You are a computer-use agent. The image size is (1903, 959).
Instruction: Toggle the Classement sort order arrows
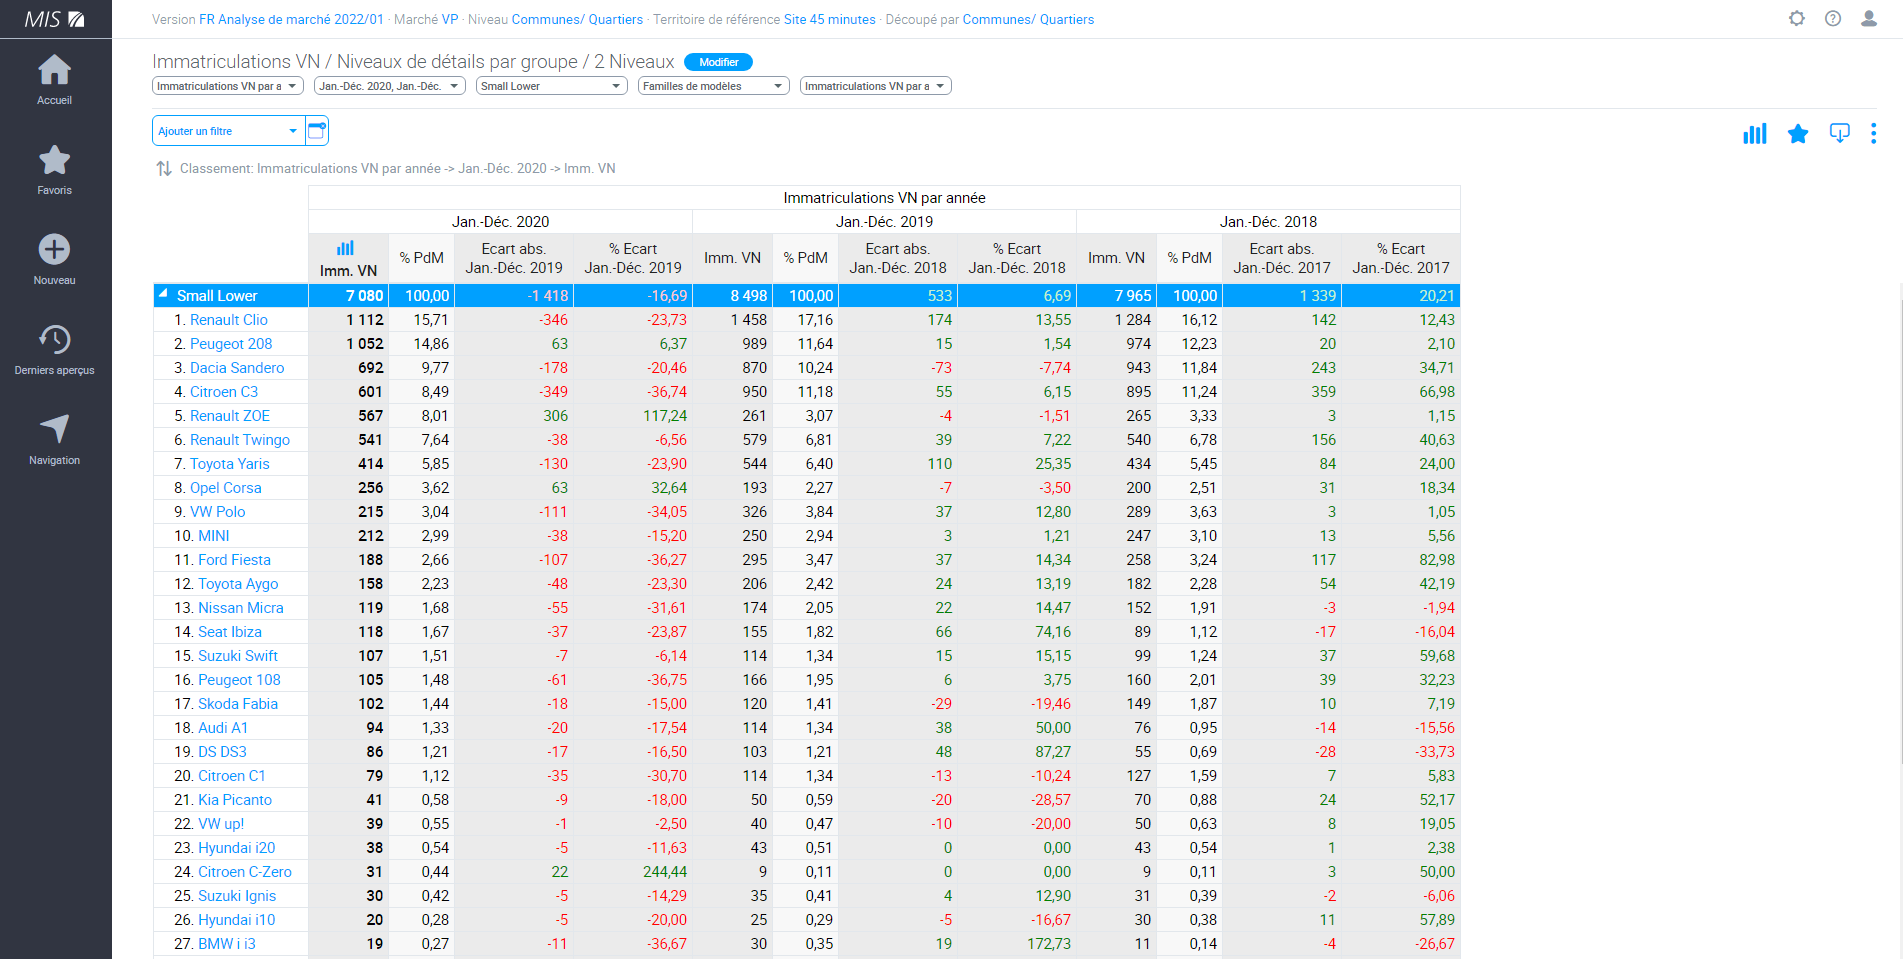click(164, 169)
